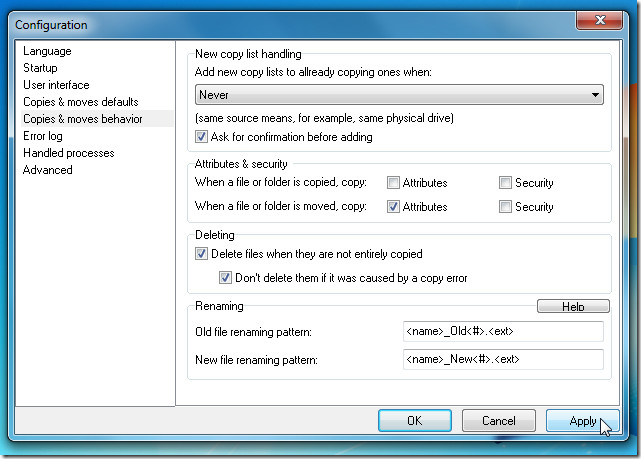Image resolution: width=641 pixels, height=459 pixels.
Task: Select Copies & moves defaults
Action: click(81, 102)
